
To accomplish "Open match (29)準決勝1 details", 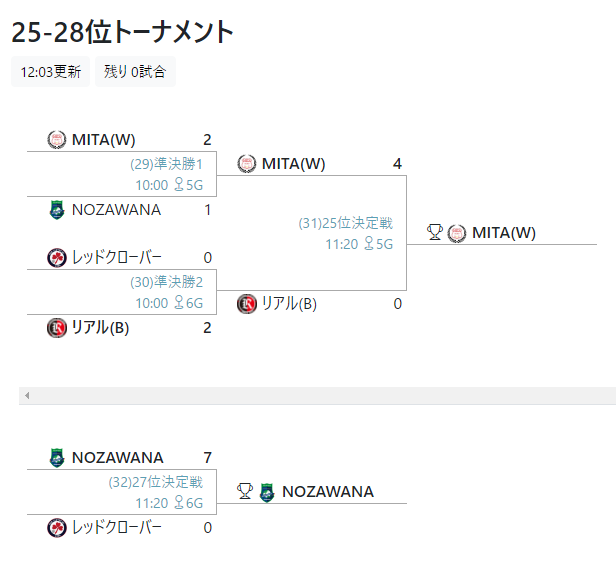I will tap(167, 164).
